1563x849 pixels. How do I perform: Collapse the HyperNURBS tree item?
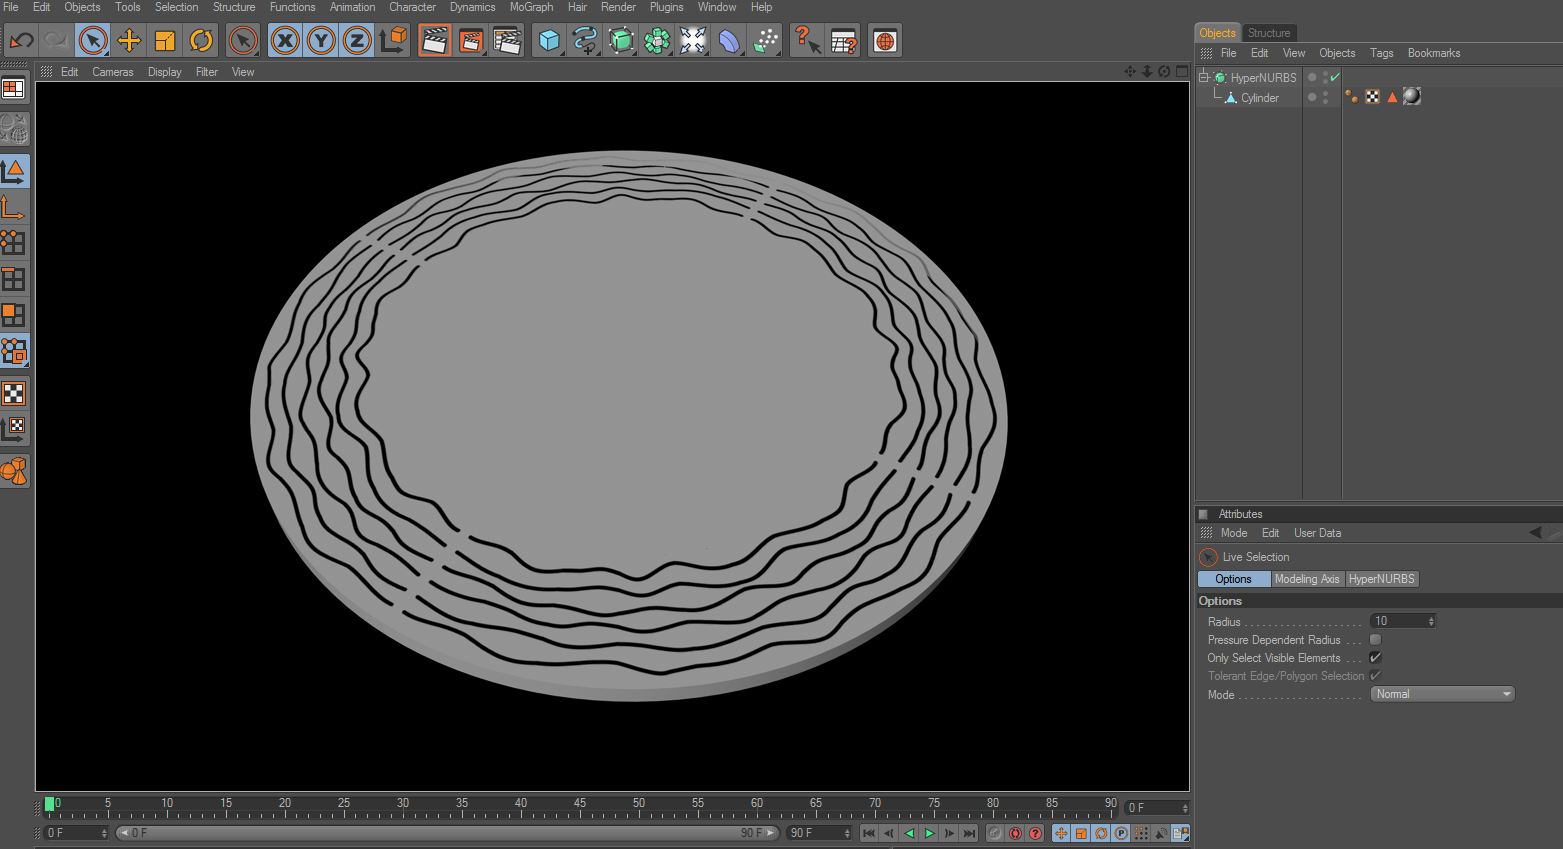(1204, 77)
